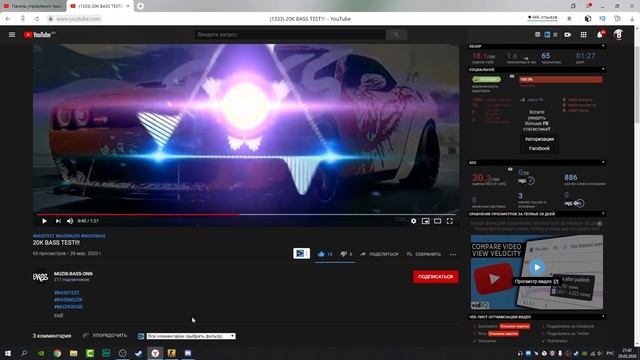The width and height of the screenshot is (640, 360).
Task: Click the blue vidIQ icon in YouTube header
Action: click(547, 35)
